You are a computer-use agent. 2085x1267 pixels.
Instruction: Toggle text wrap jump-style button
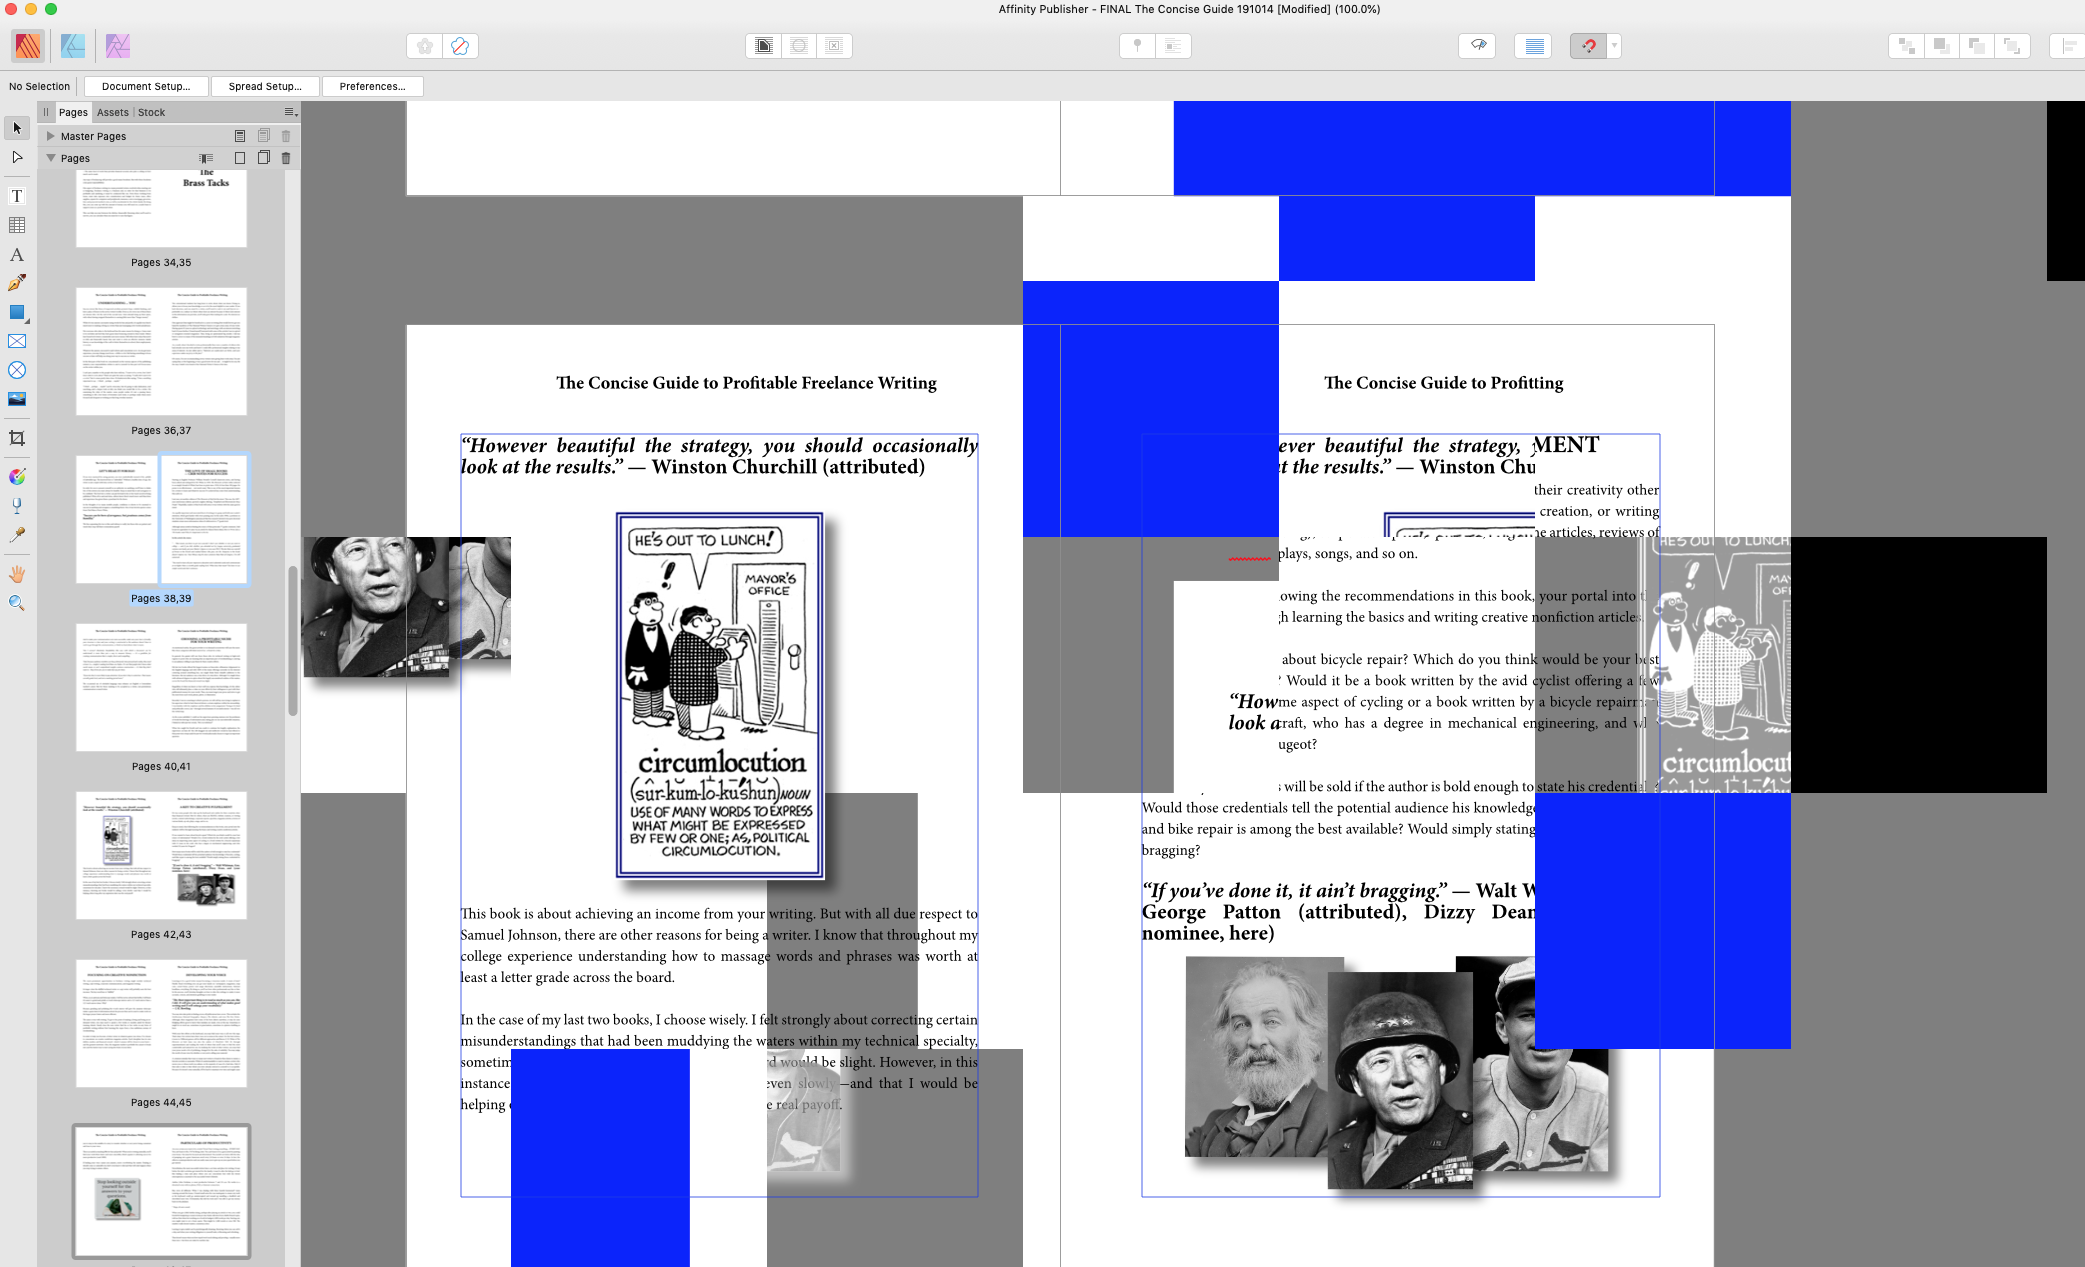(x=764, y=45)
